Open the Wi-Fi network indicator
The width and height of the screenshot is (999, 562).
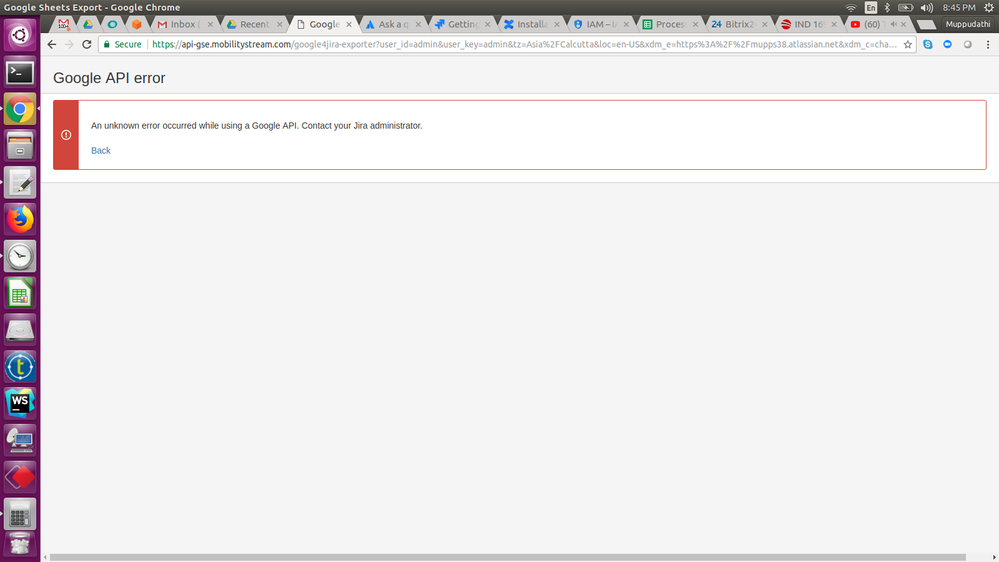(x=851, y=8)
